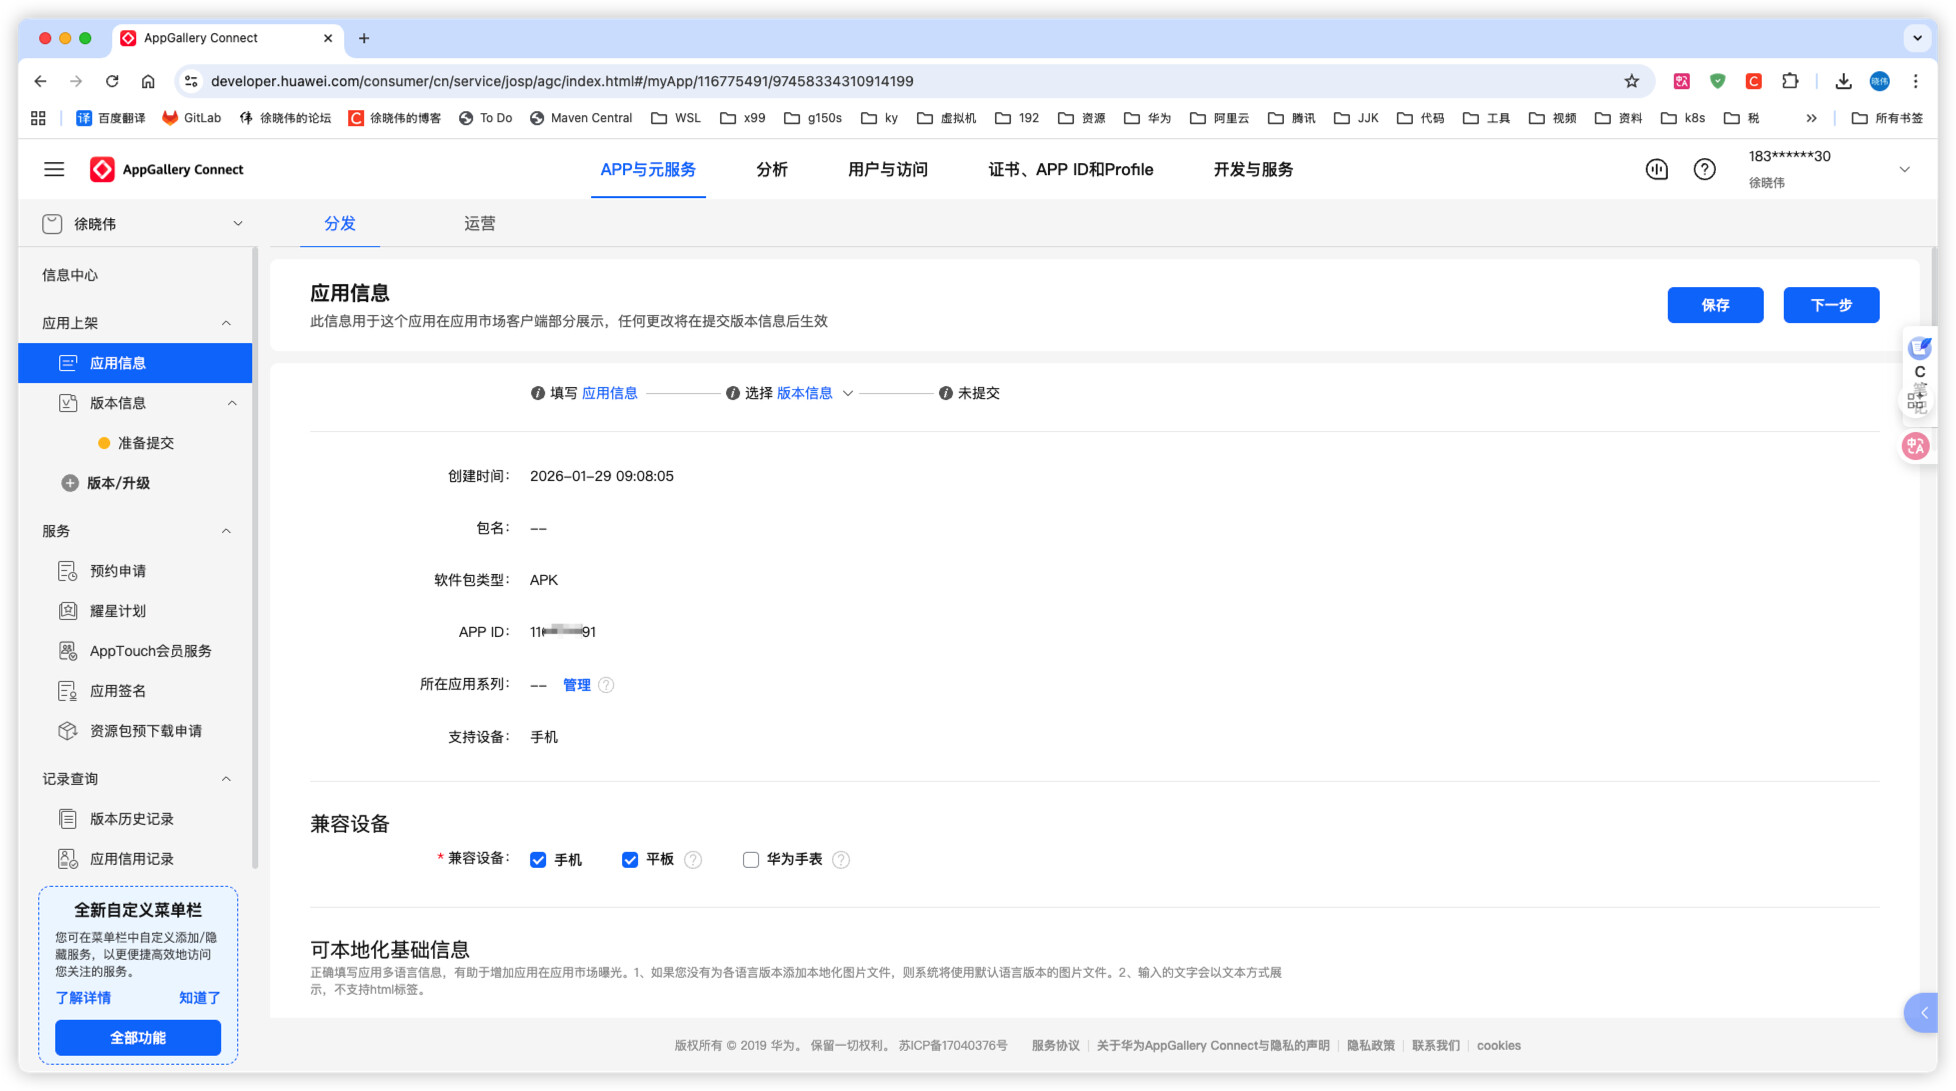Image resolution: width=1956 pixels, height=1091 pixels.
Task: Collapse the 应用上架 sidebar section
Action: tap(226, 323)
